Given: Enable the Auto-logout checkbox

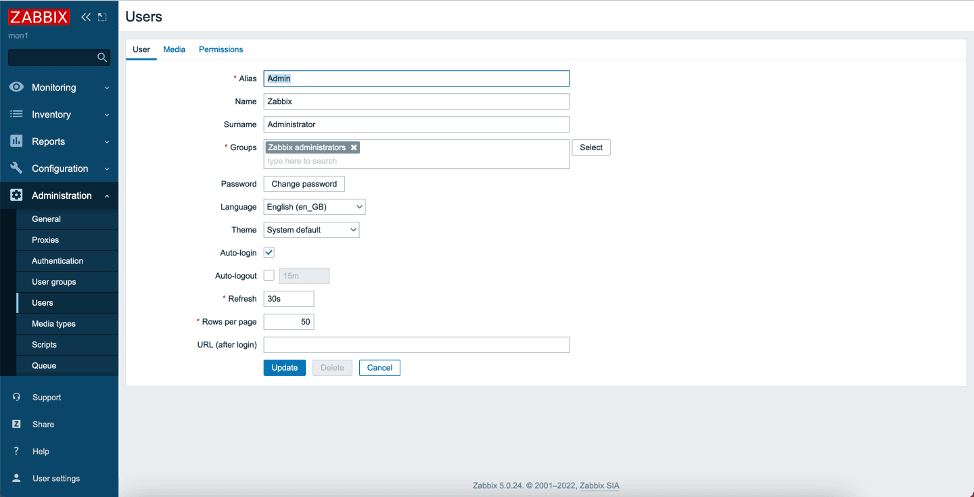Looking at the screenshot, I should [270, 275].
